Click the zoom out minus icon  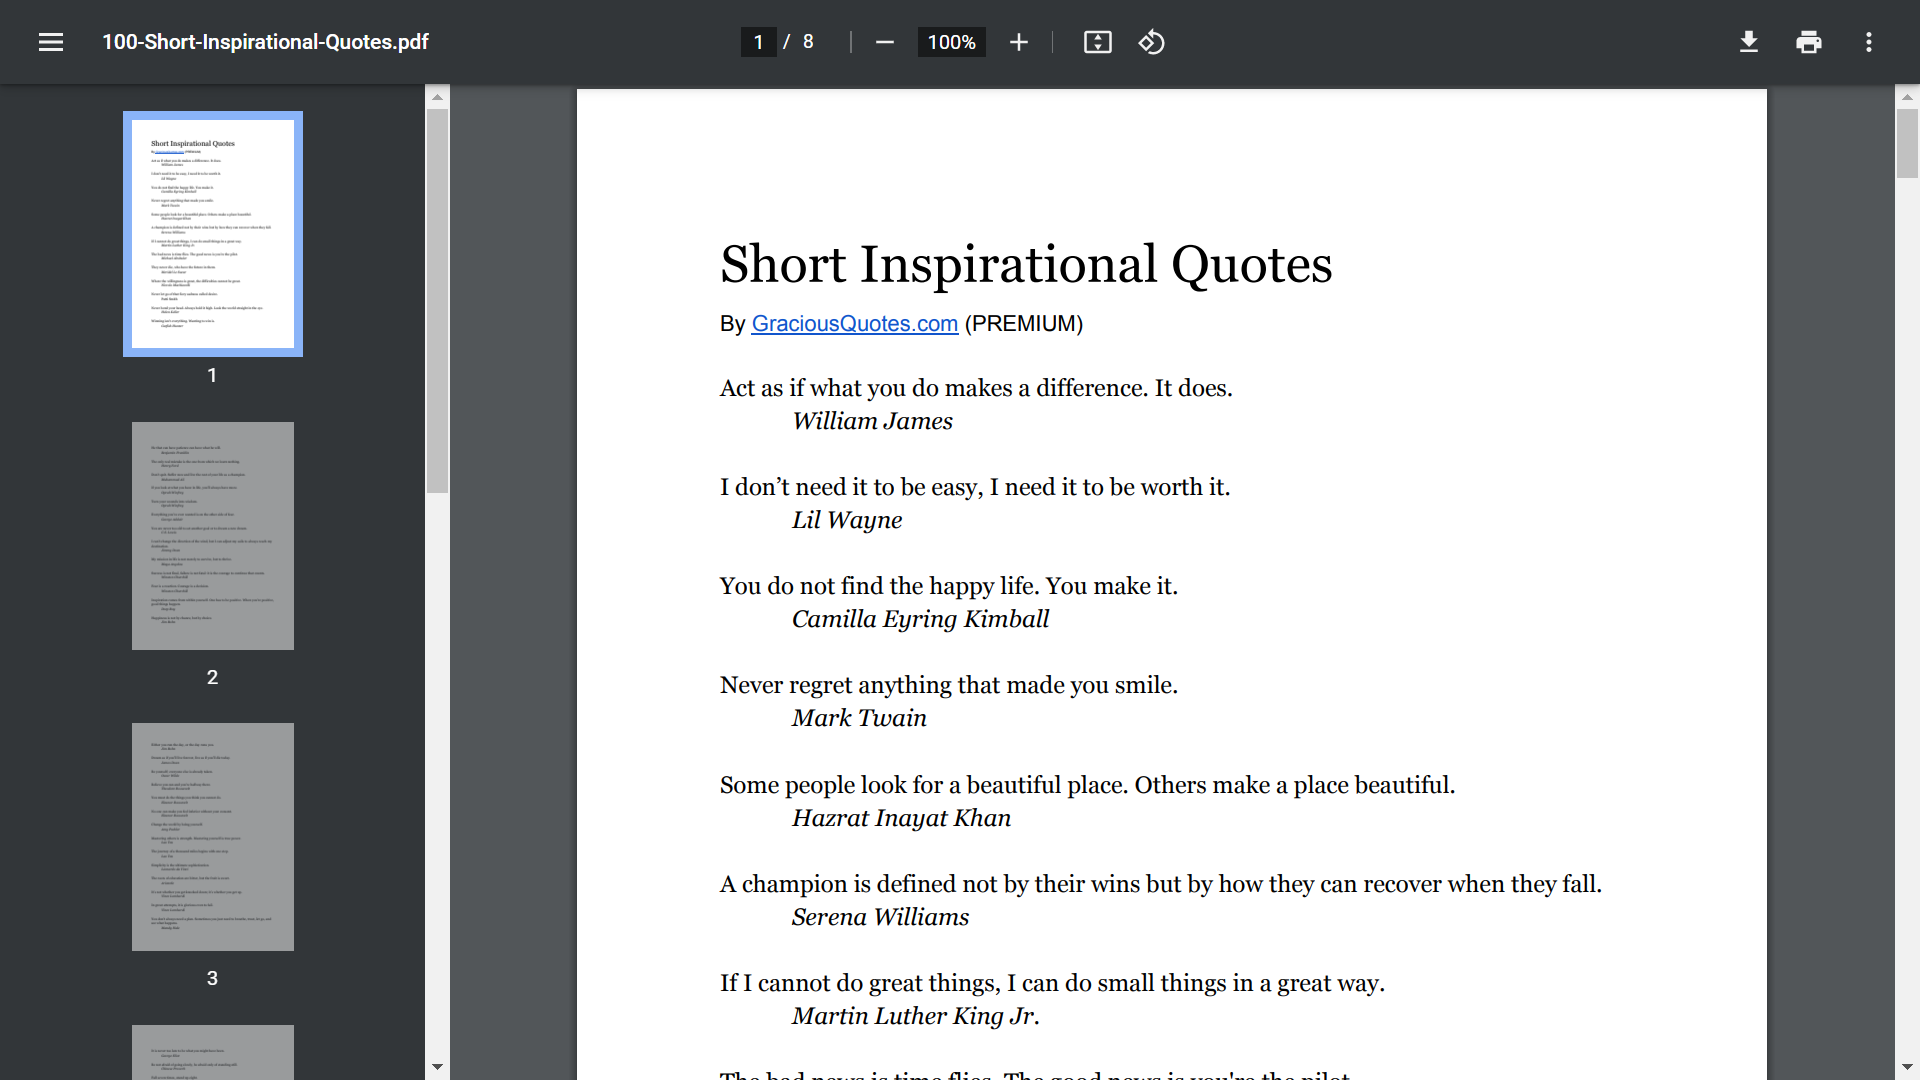click(x=884, y=42)
